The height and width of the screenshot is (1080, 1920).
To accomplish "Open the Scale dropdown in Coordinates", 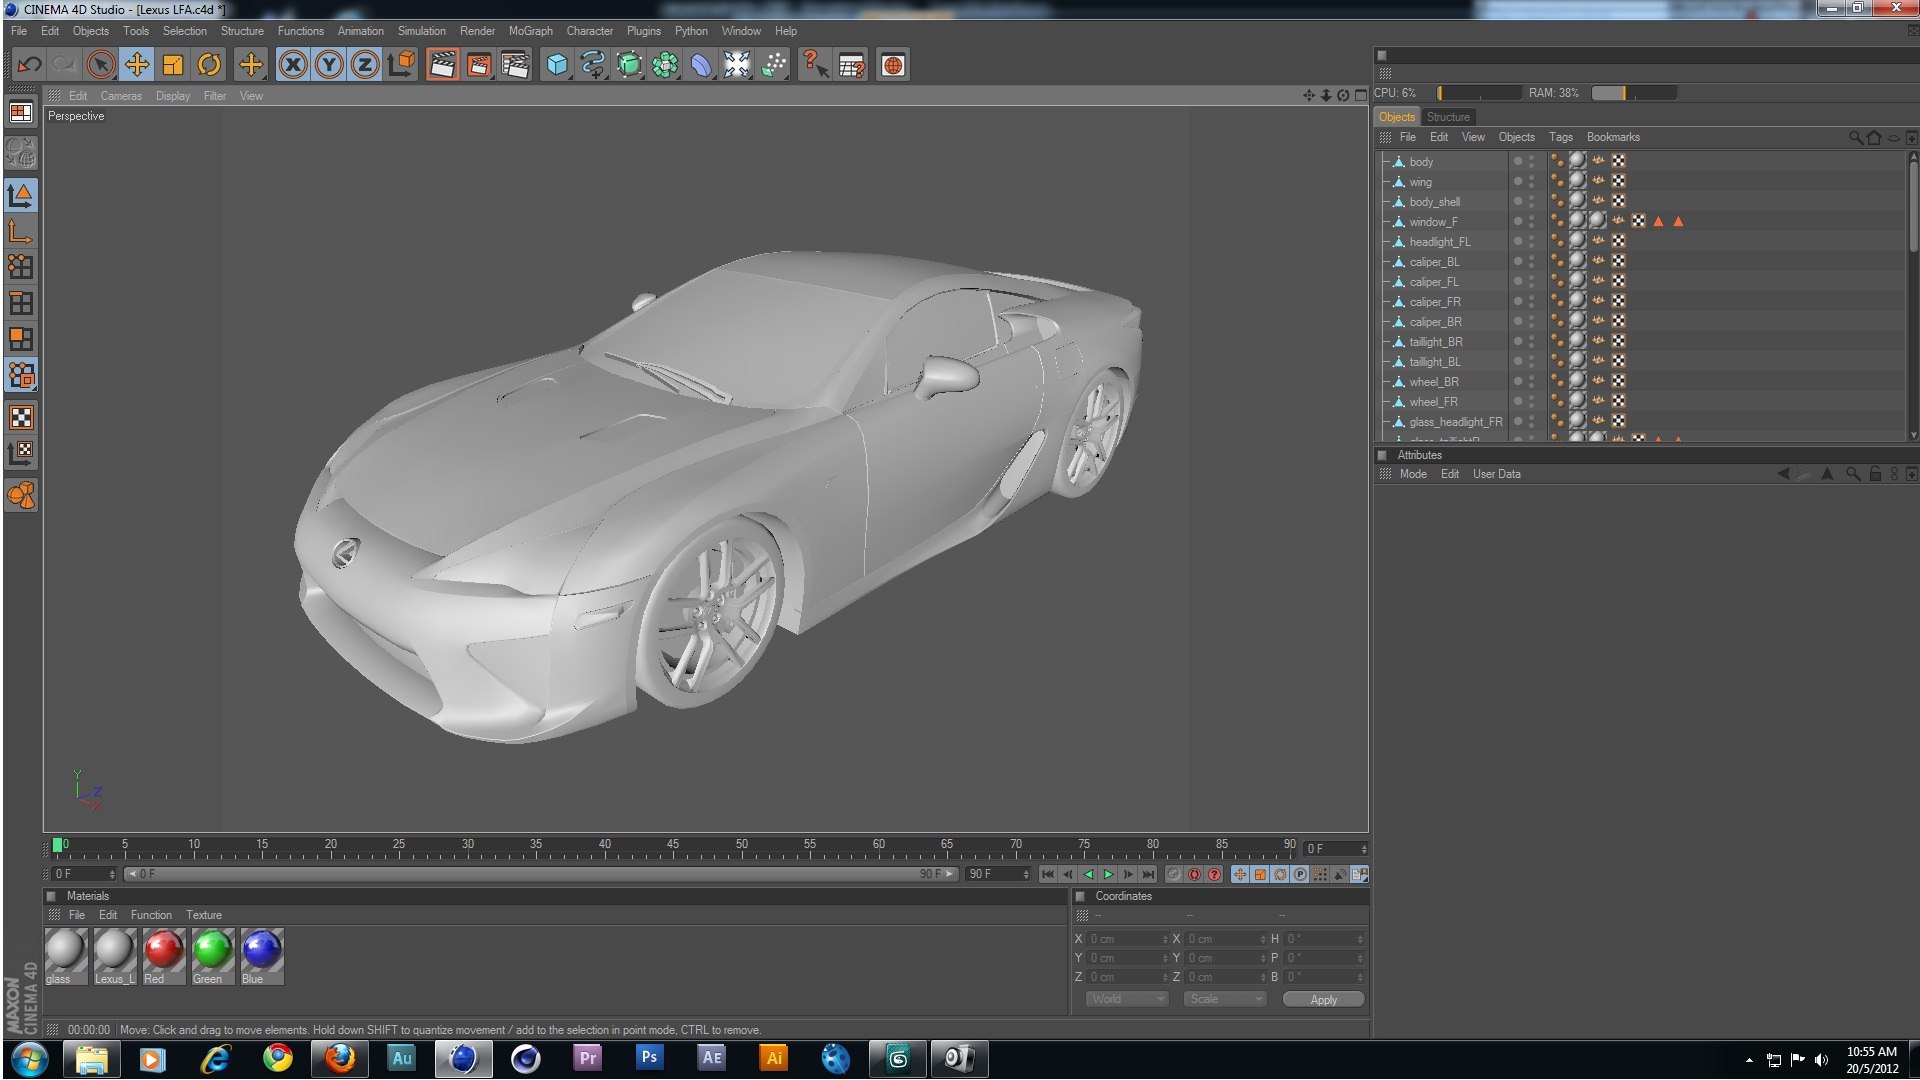I will click(1225, 999).
